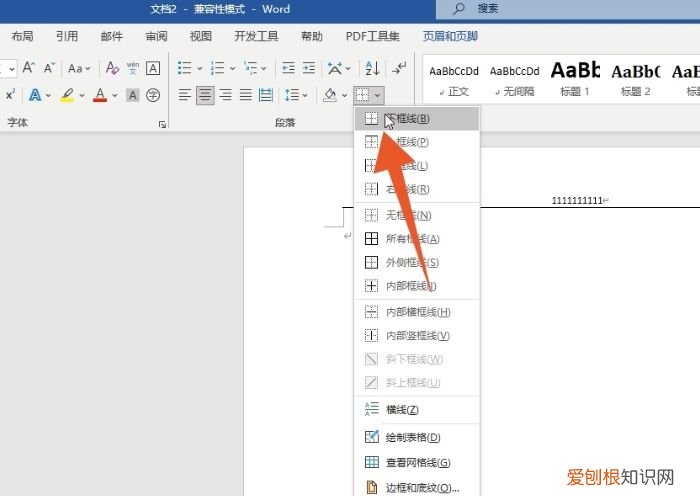Click the Clear All Formatting icon
Viewport: 700px width, 496px height.
point(112,68)
